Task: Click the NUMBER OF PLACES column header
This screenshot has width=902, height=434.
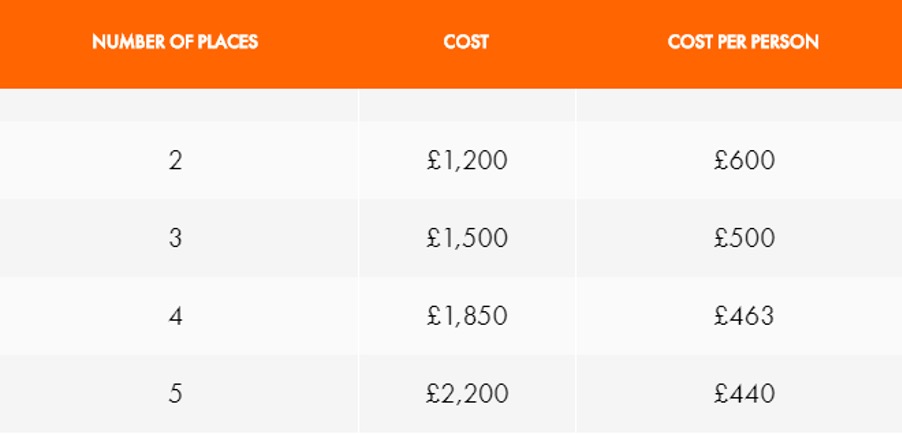Action: [175, 42]
